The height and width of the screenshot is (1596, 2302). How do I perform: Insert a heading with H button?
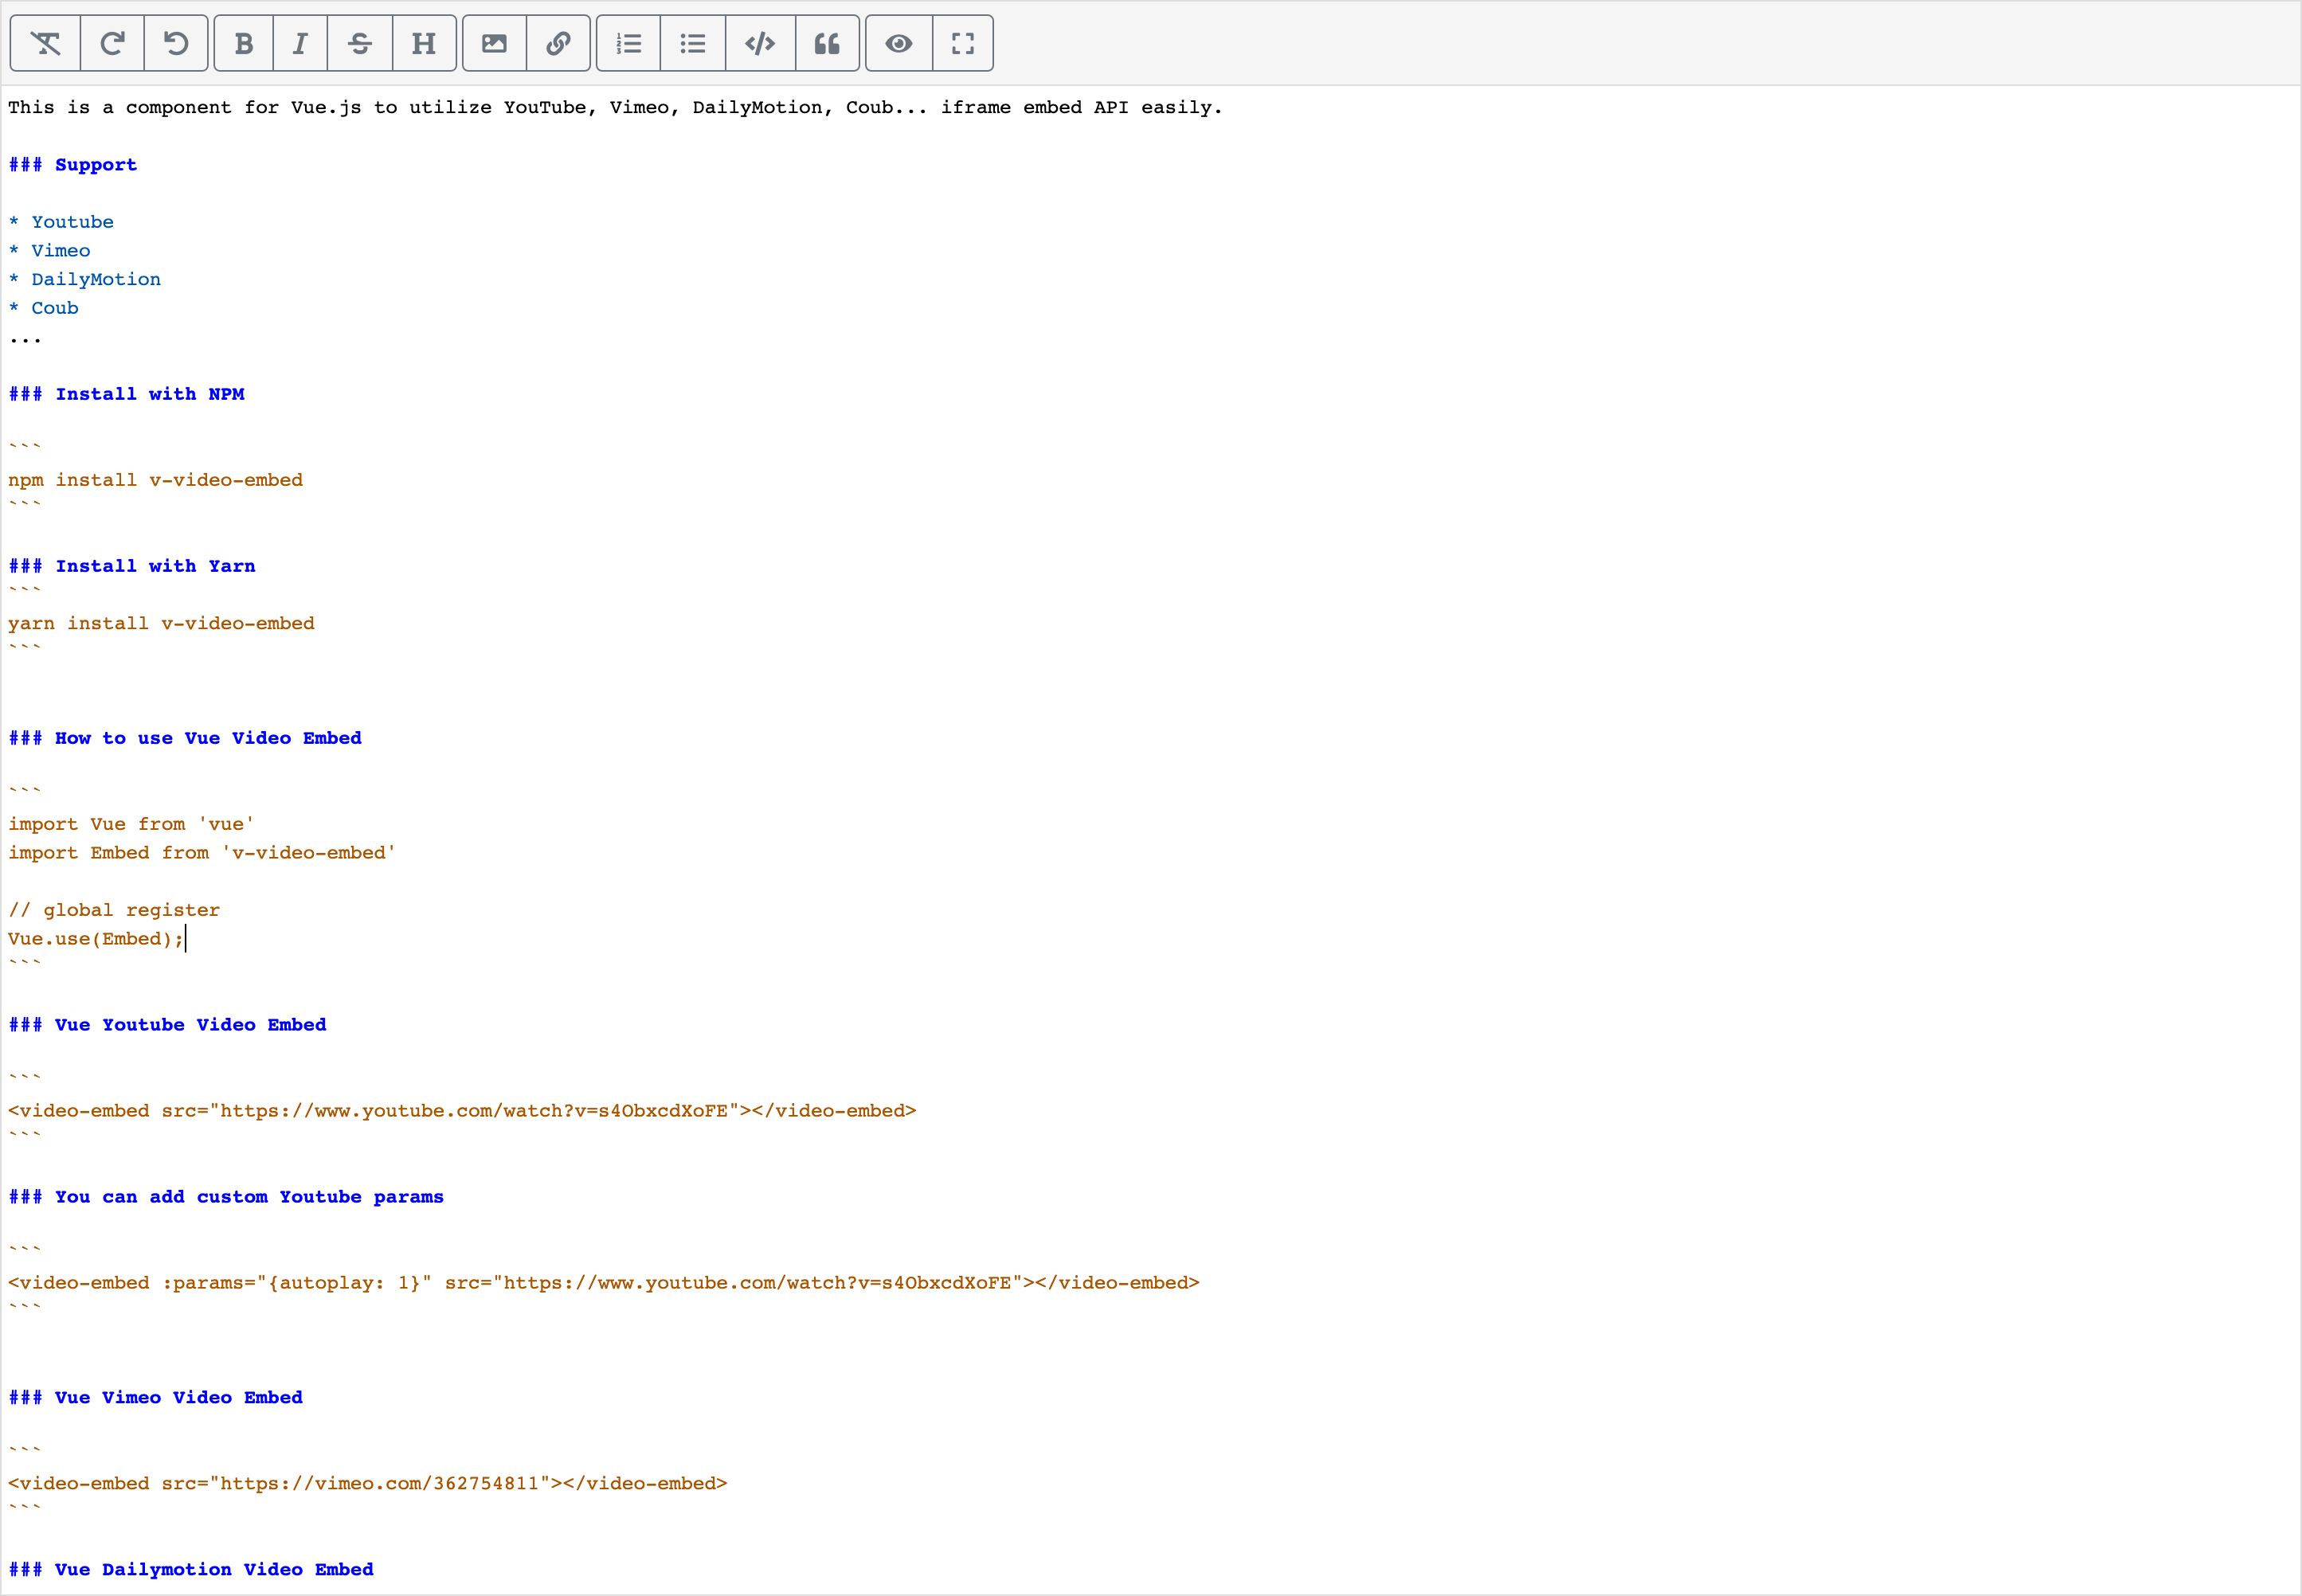(424, 43)
